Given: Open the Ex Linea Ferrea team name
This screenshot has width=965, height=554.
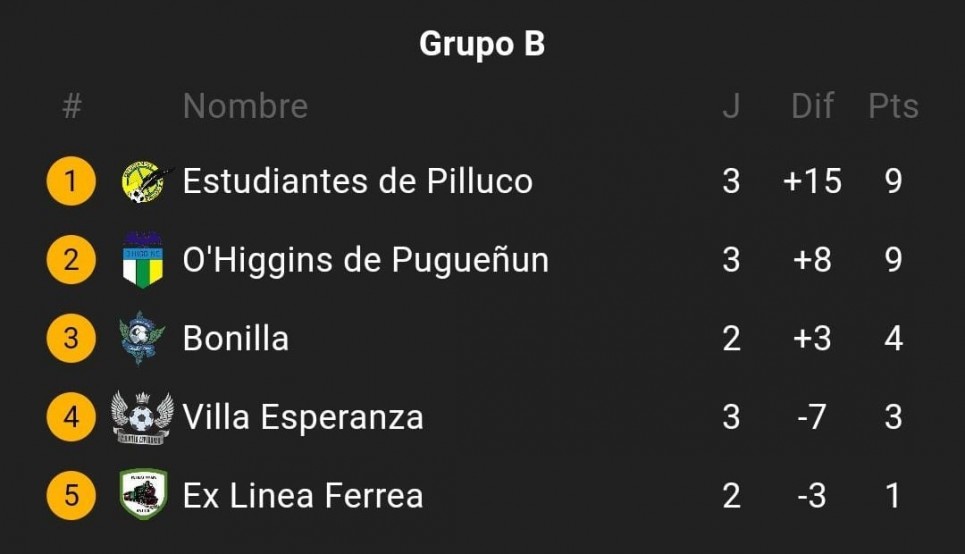Looking at the screenshot, I should [303, 496].
